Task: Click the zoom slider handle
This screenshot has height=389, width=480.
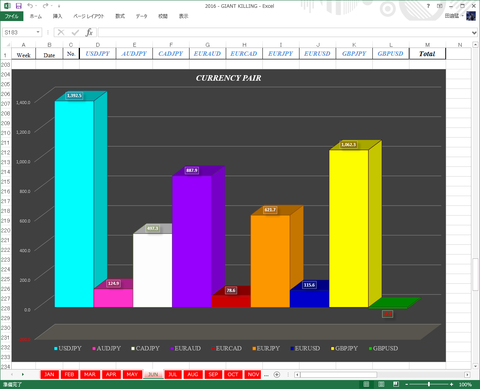Action: click(429, 384)
